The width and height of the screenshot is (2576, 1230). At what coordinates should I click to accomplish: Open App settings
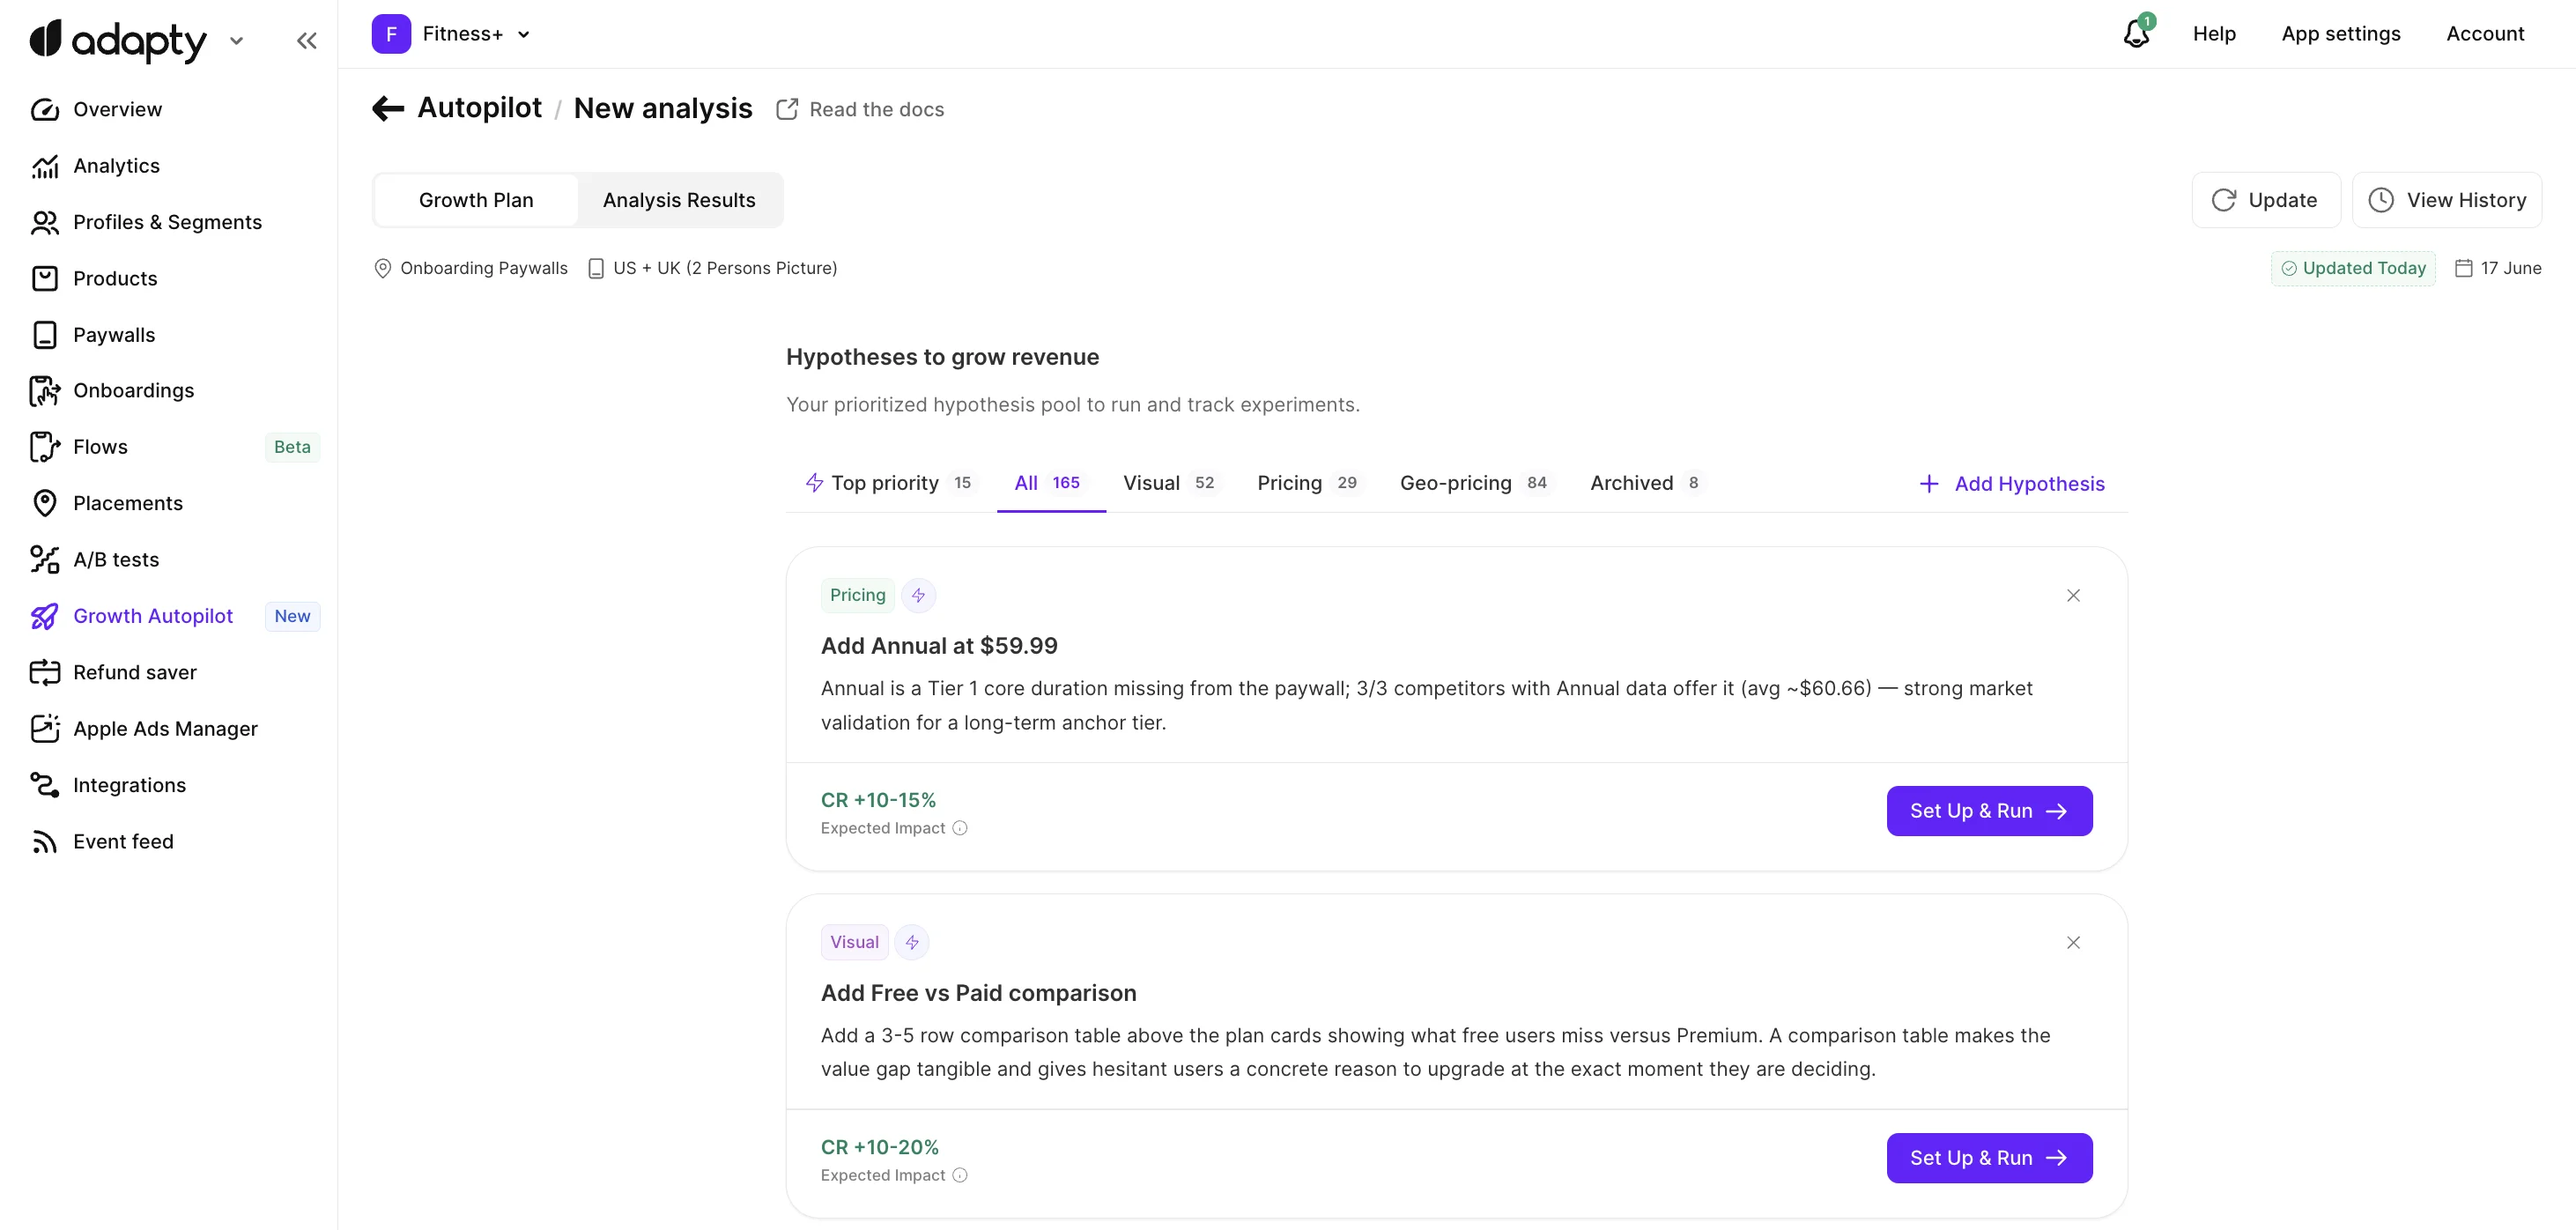(x=2340, y=34)
